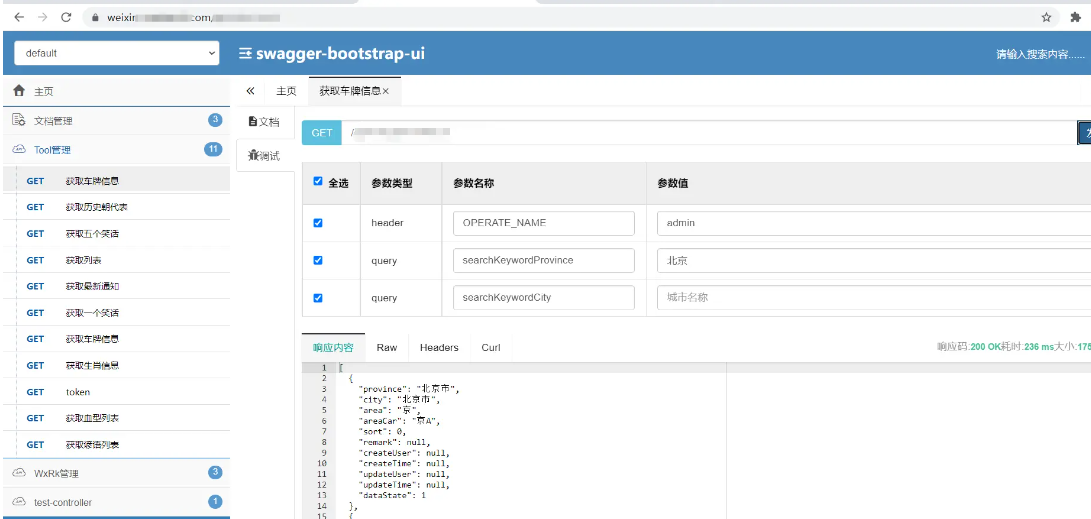The width and height of the screenshot is (1091, 519).
Task: Collapse the sidebar with the double-chevron icon
Action: point(250,91)
